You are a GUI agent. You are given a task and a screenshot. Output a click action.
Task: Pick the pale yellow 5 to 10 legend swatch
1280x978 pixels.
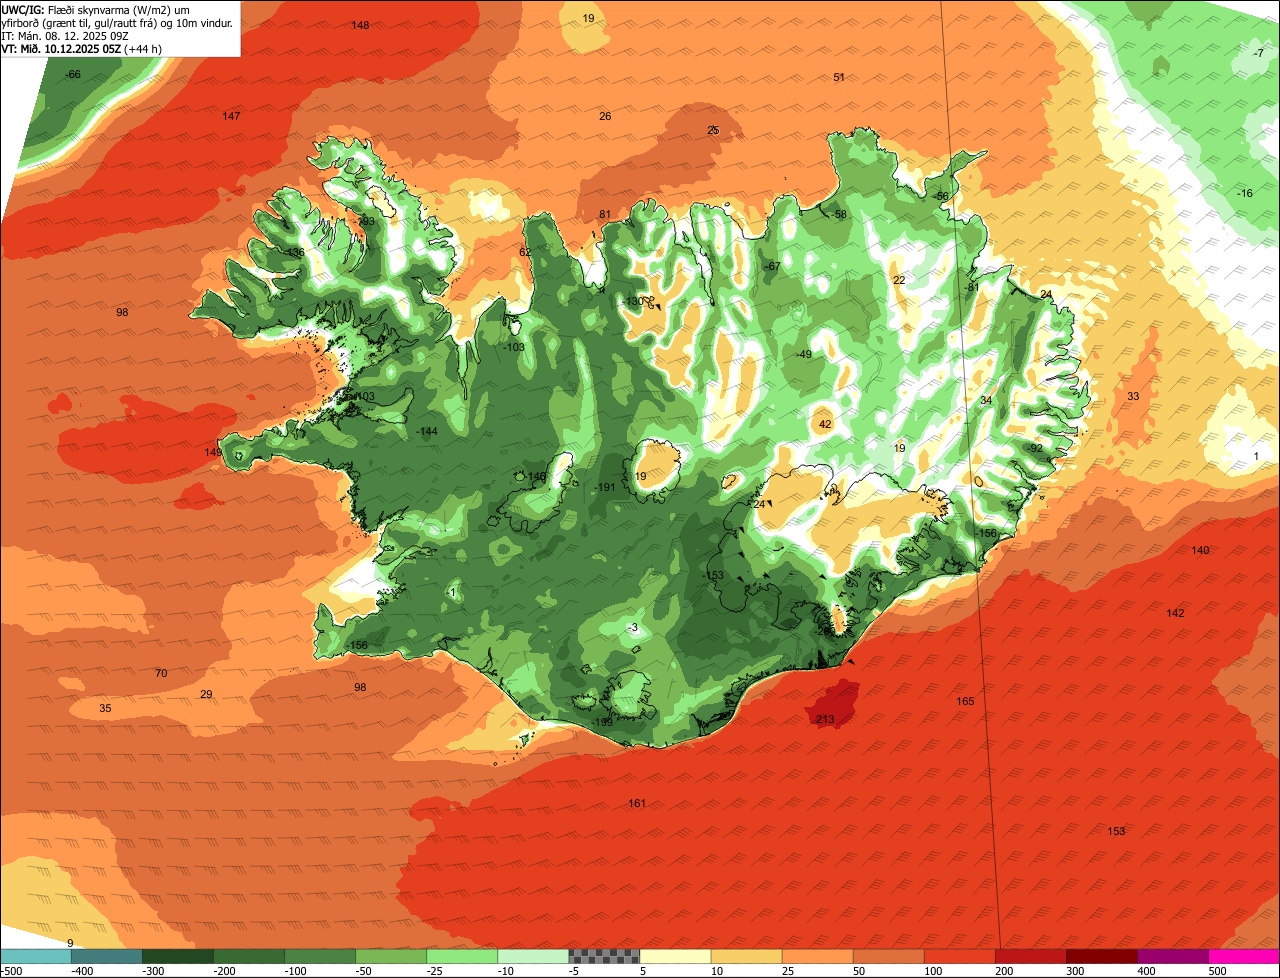tap(675, 957)
